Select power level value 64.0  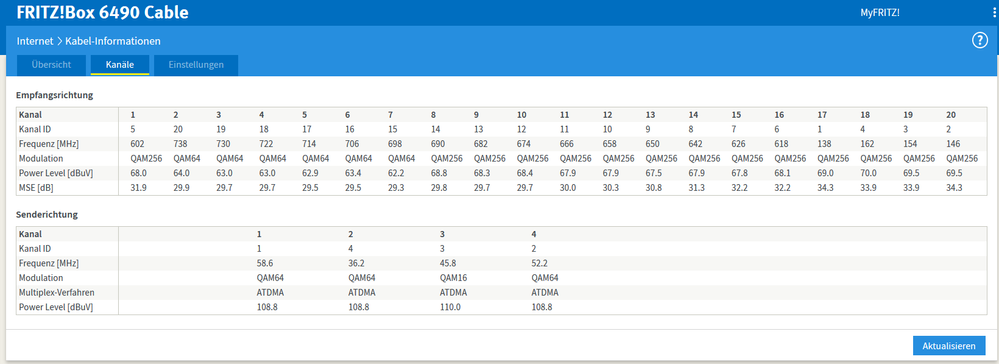pyautogui.click(x=181, y=173)
